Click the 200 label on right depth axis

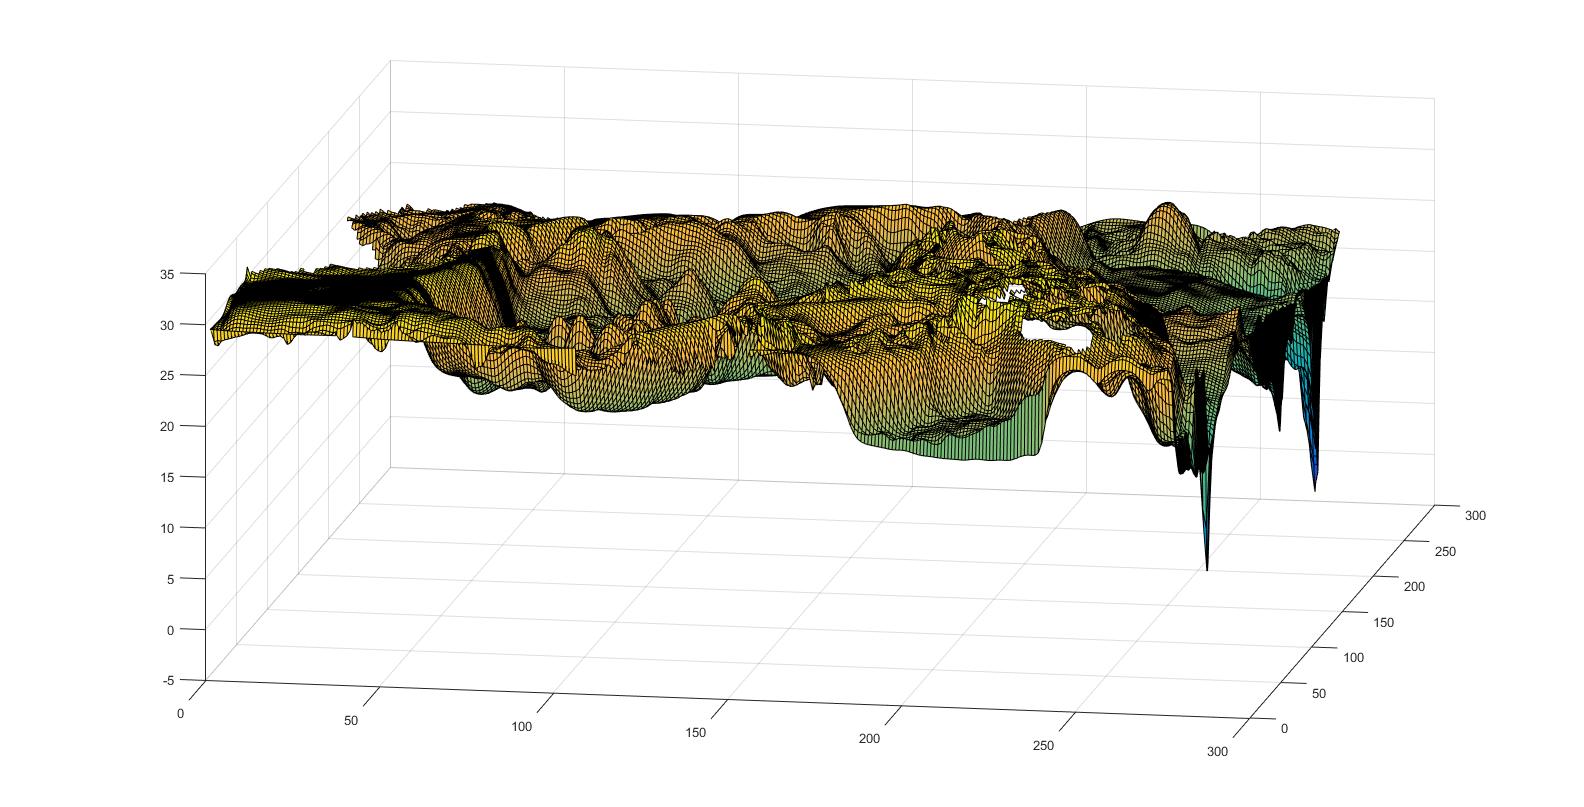coord(1413,587)
